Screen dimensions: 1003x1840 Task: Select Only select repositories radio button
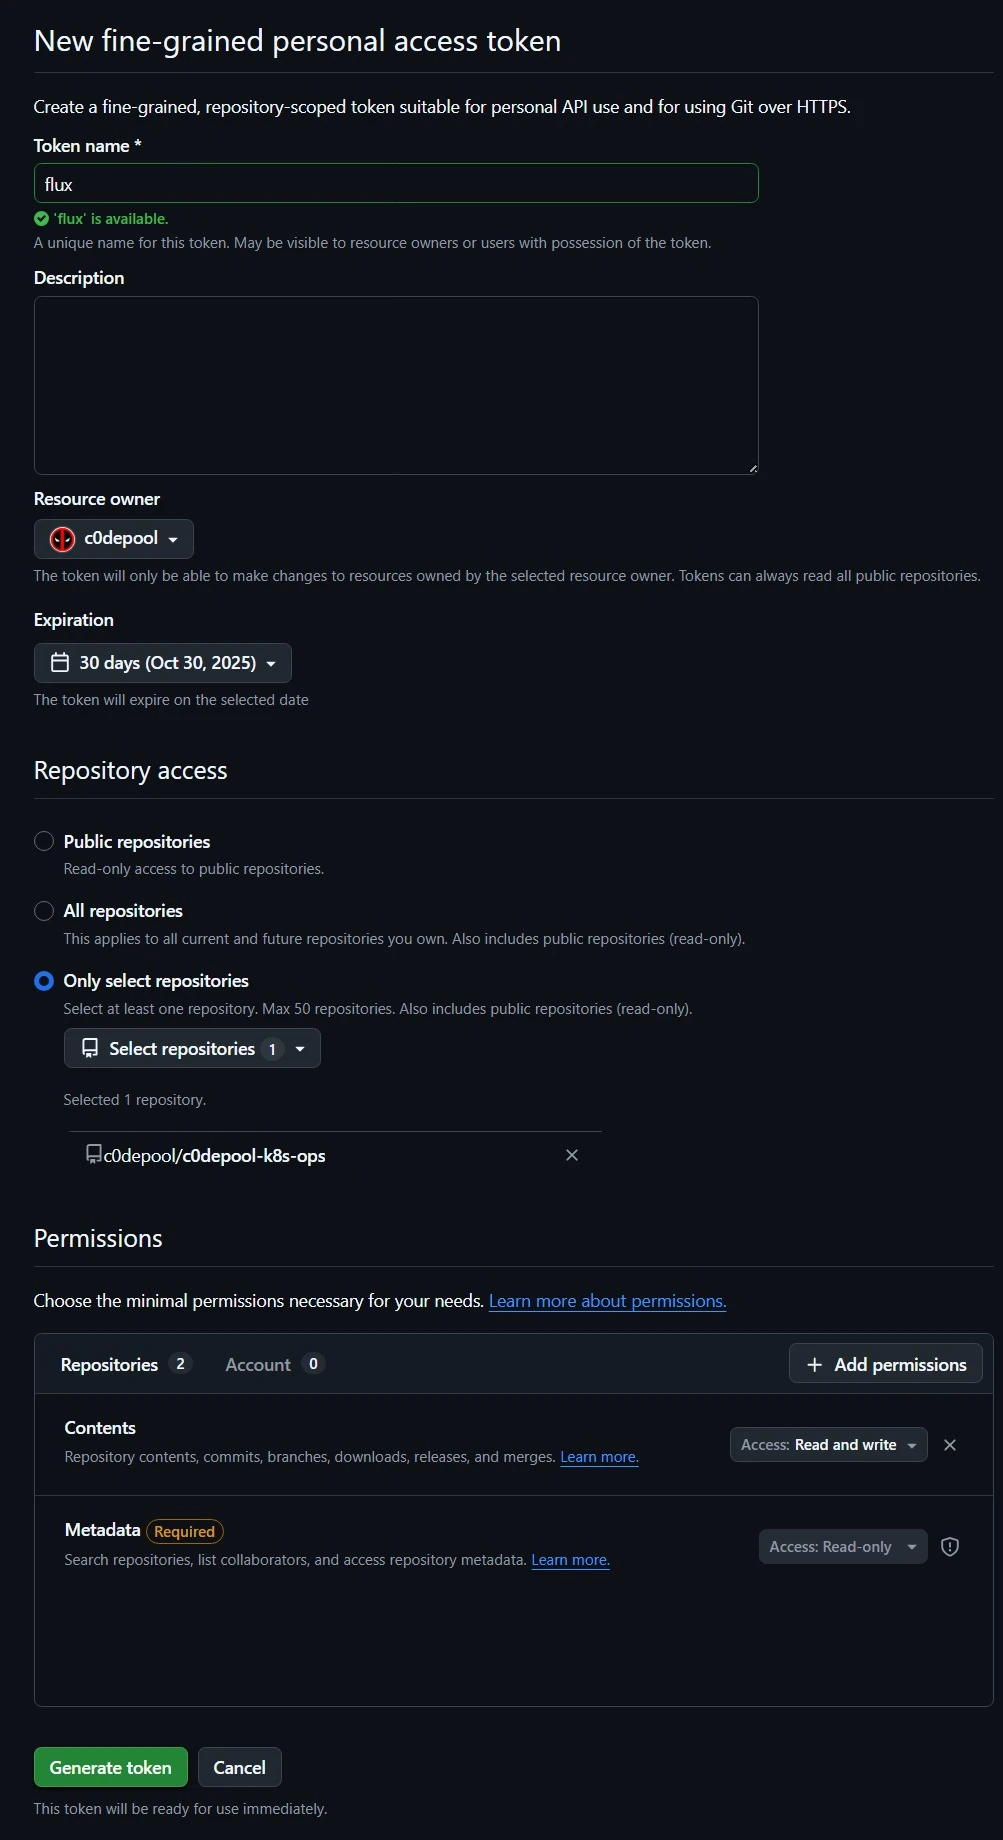pos(44,981)
